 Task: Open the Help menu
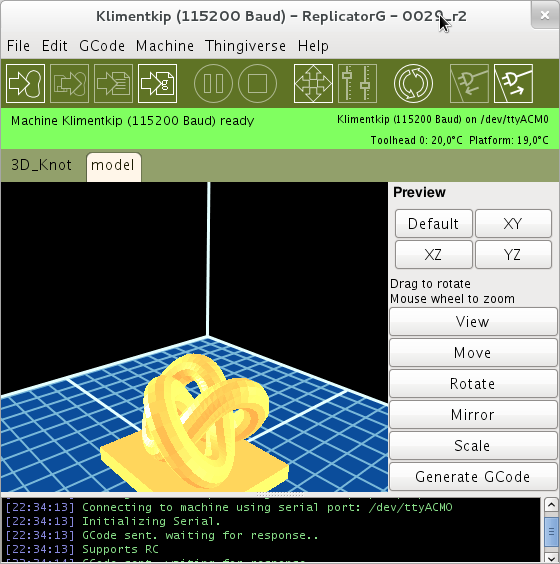[x=313, y=46]
